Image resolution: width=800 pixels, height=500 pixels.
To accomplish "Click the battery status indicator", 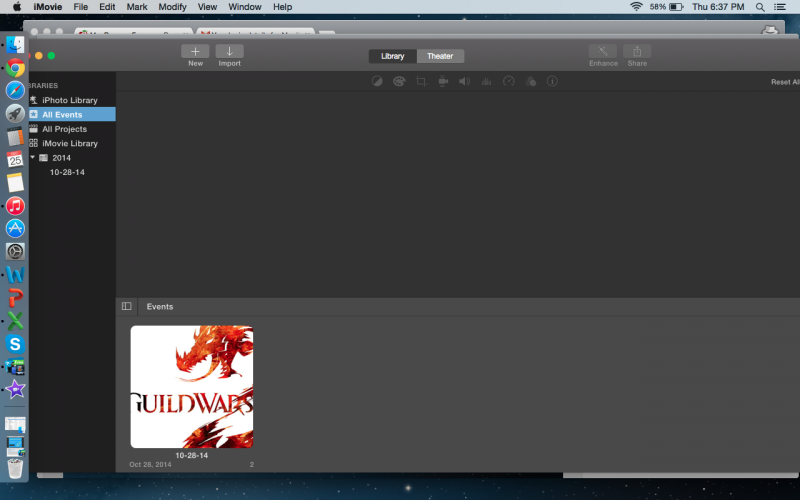I will [x=666, y=7].
